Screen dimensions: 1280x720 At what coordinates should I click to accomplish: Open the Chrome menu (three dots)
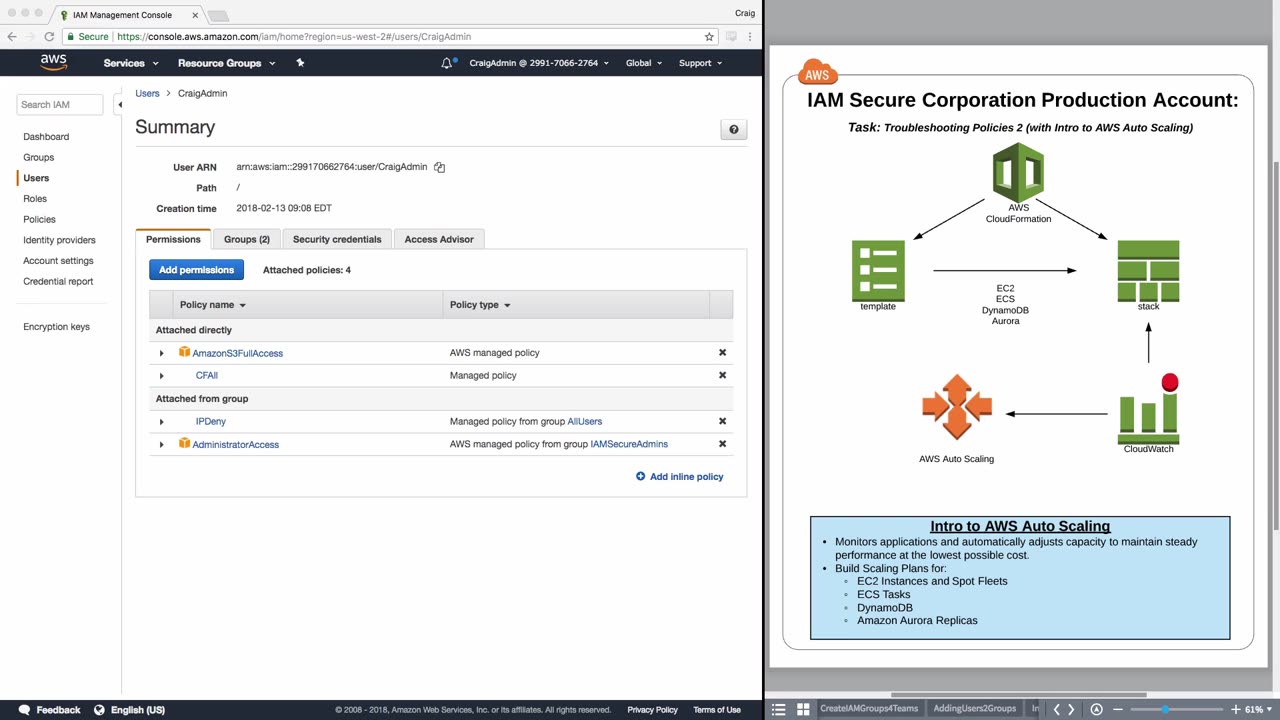pos(751,37)
